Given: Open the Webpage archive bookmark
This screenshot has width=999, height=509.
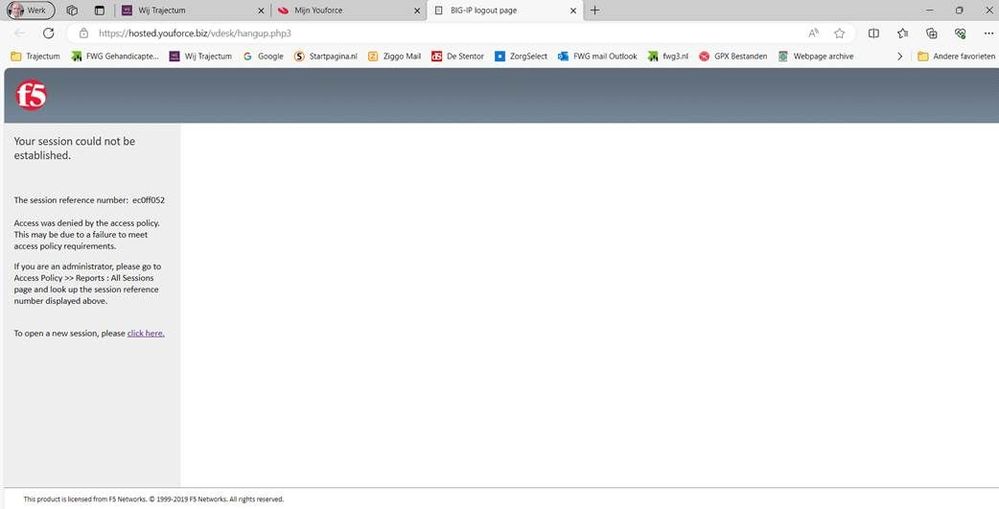Looking at the screenshot, I should tap(816, 56).
